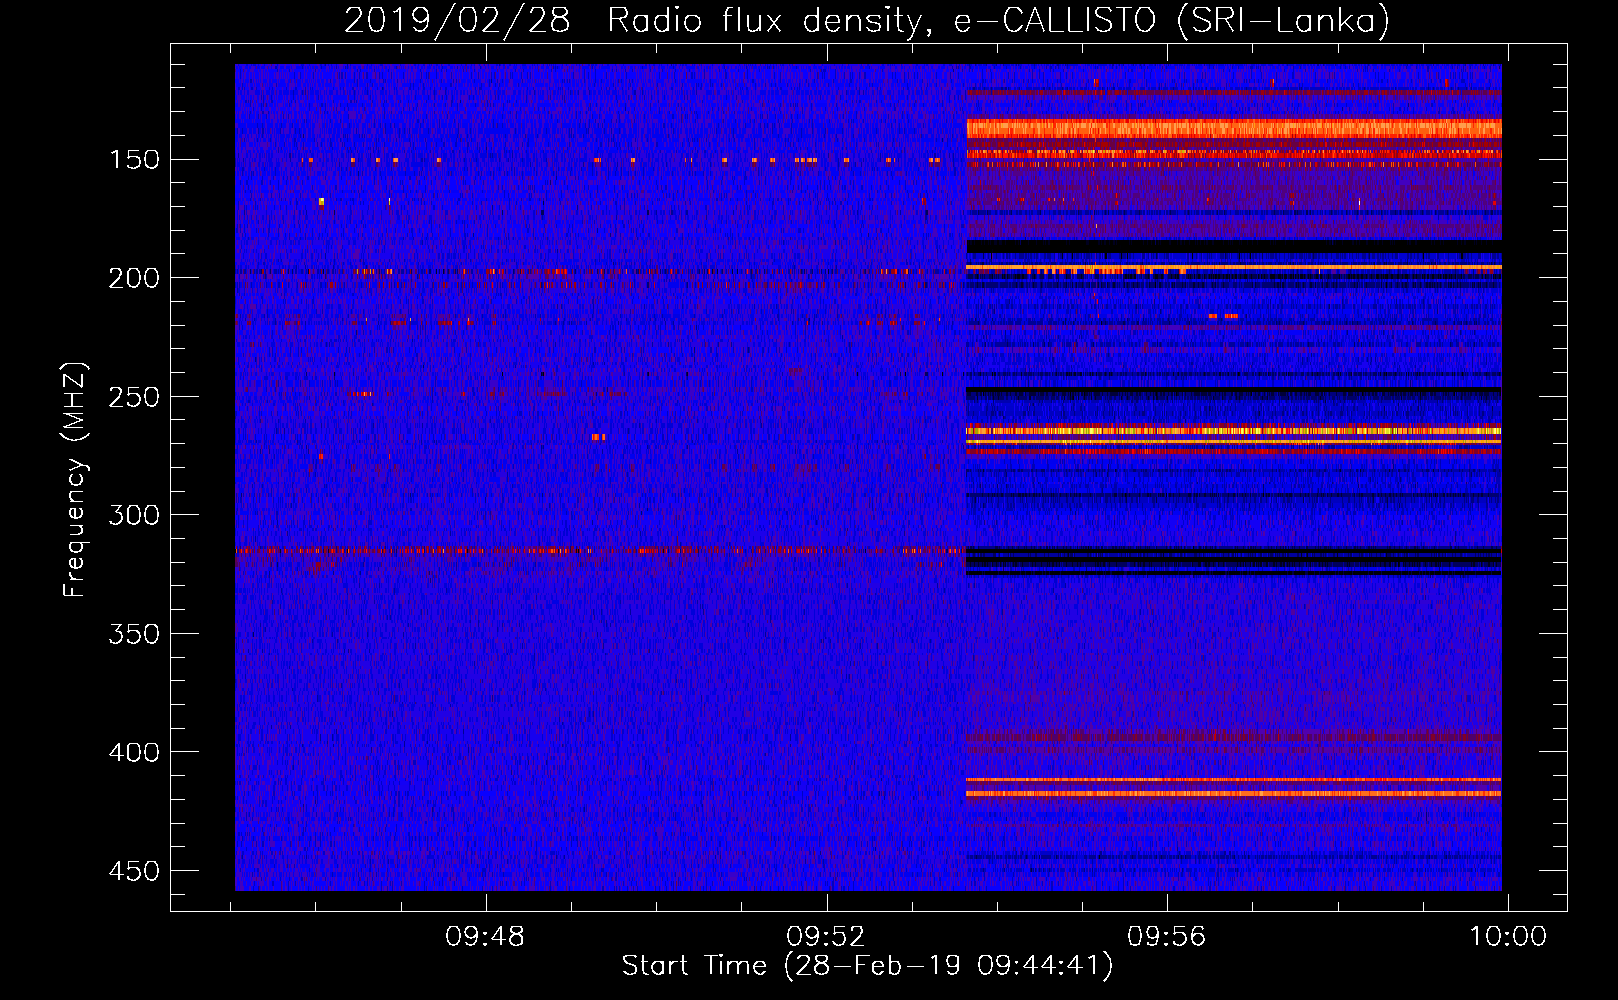The width and height of the screenshot is (1618, 1000).
Task: Click the 350 frequency tick label
Action: coord(134,634)
